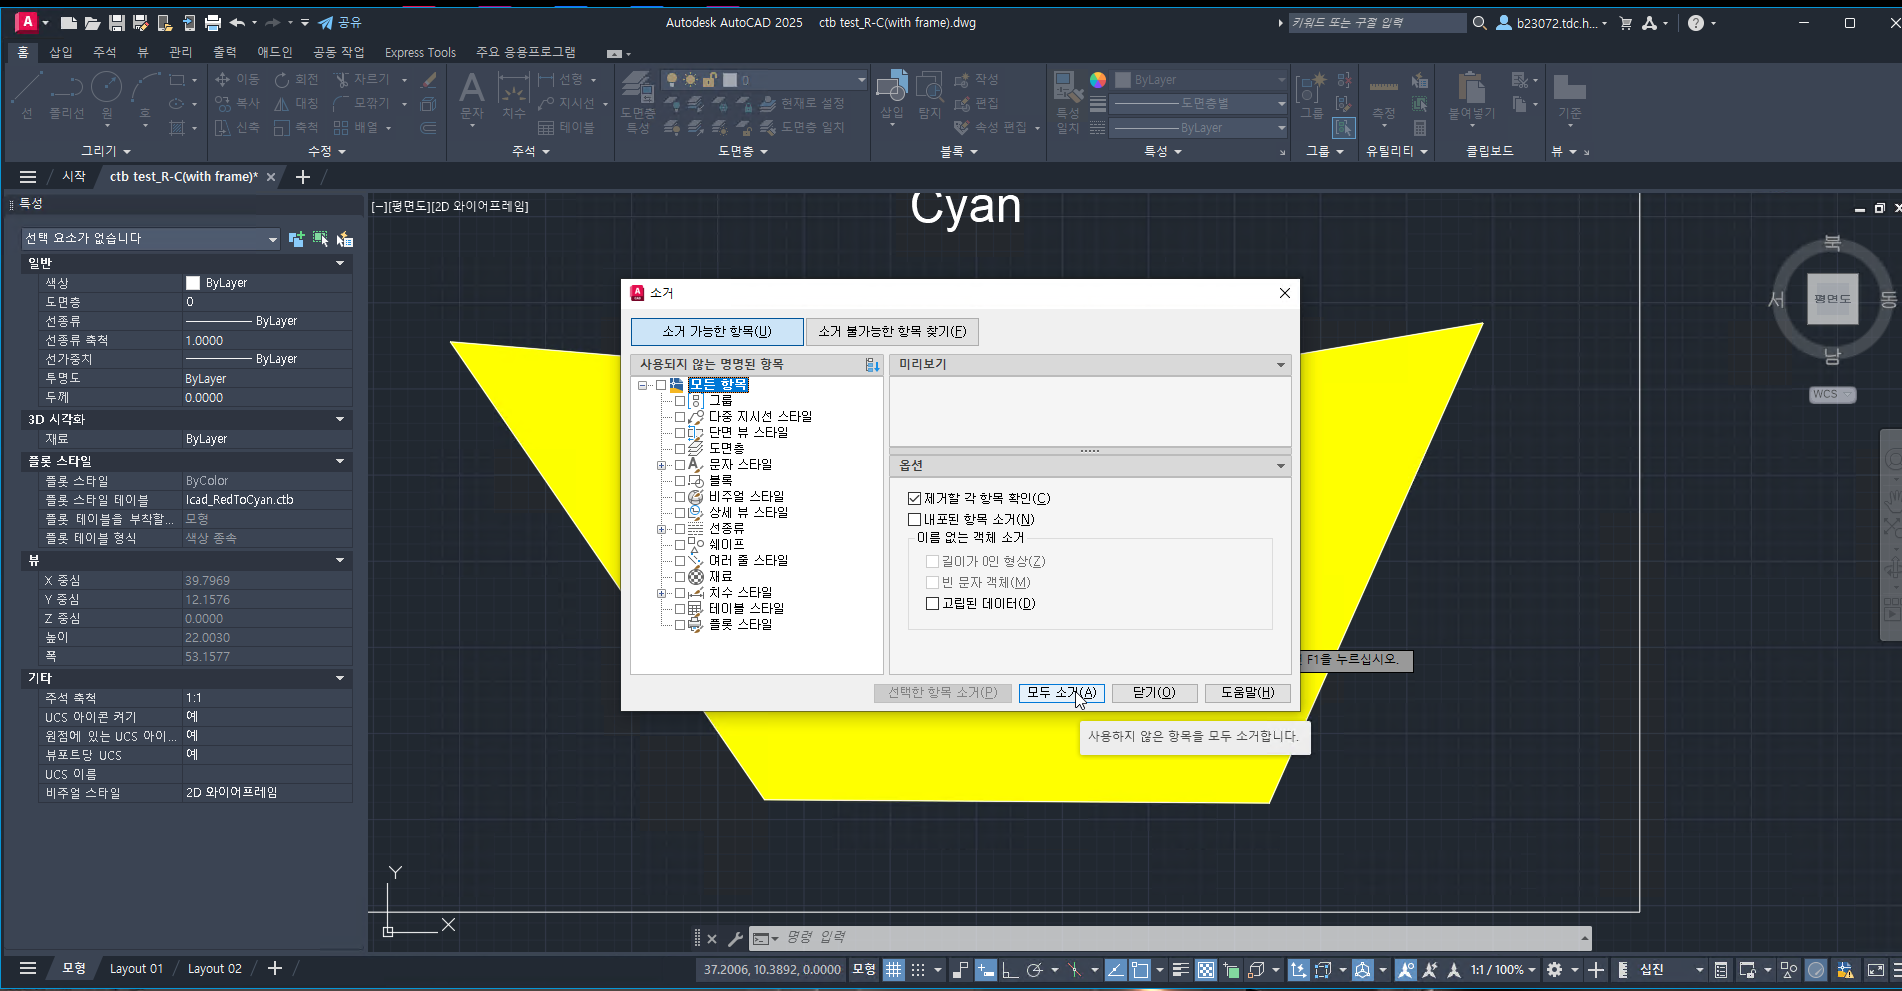Check the 플롯 스타일 item checkbox in tree
This screenshot has height=991, width=1902.
click(x=680, y=625)
